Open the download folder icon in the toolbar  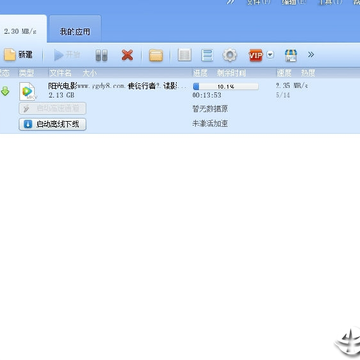point(156,55)
